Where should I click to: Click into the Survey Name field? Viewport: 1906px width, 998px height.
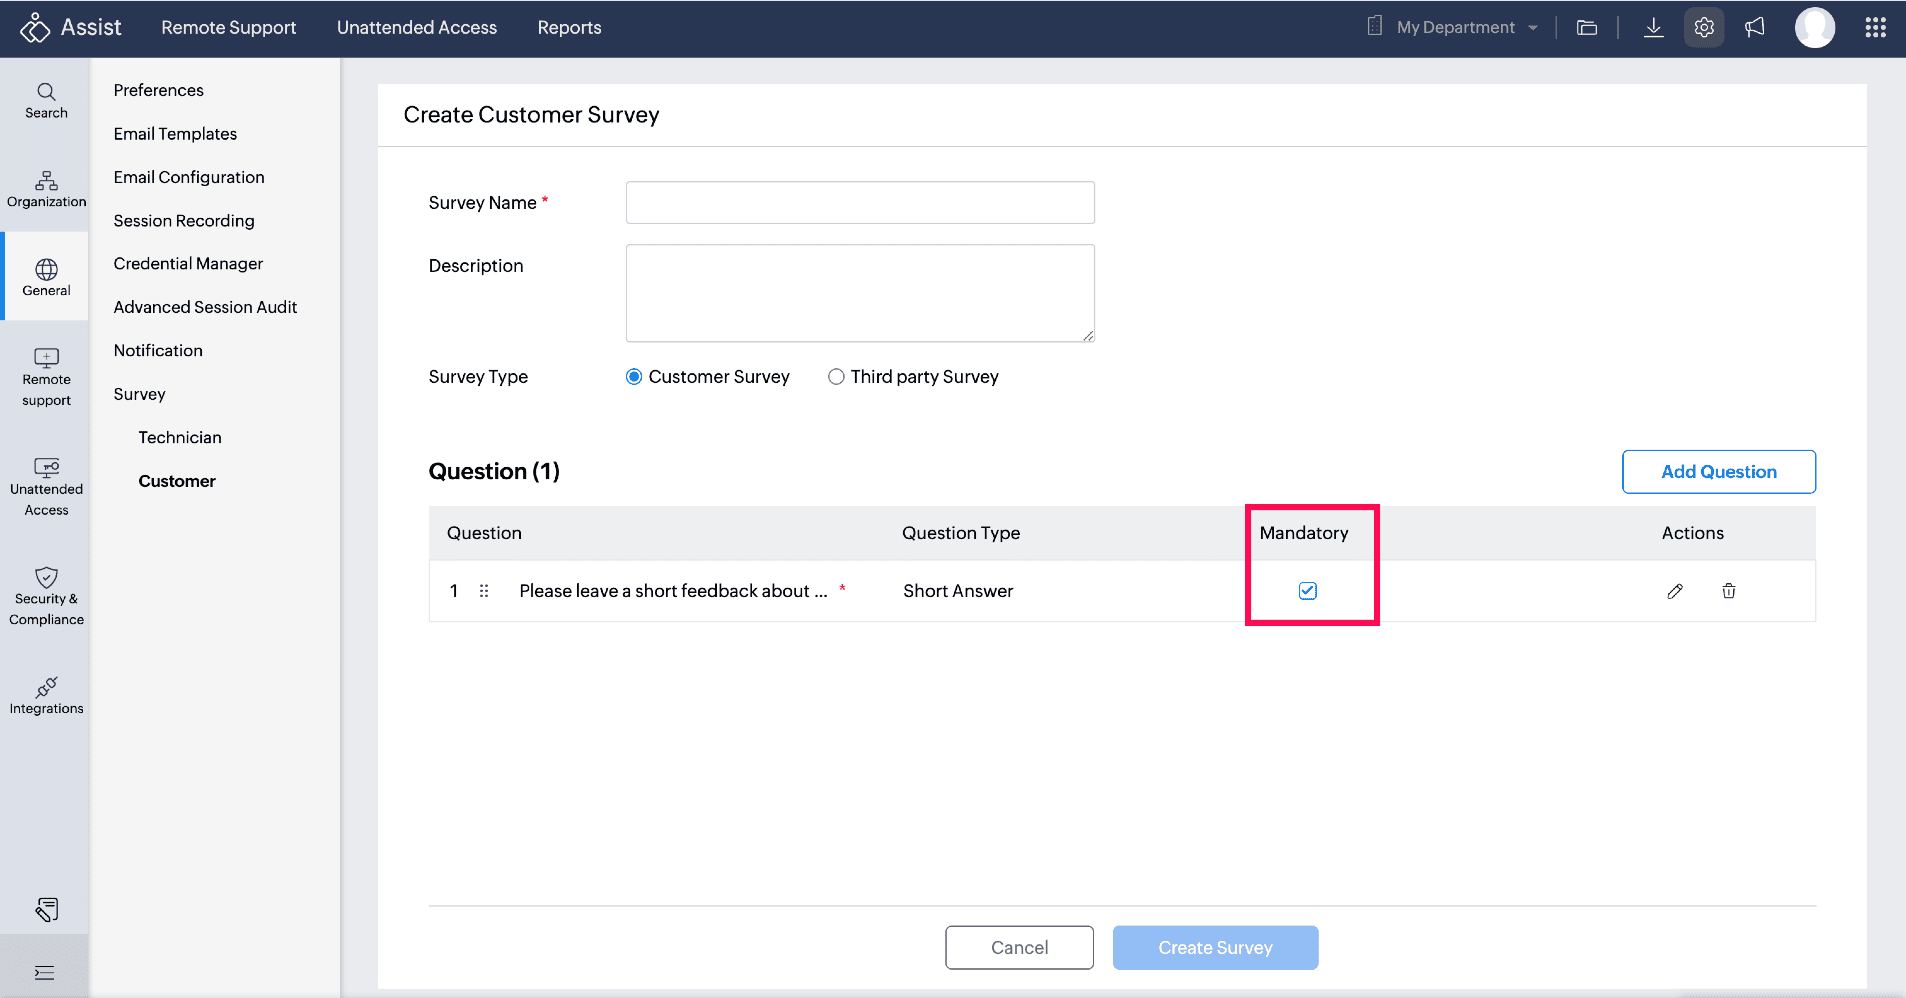[x=860, y=203]
